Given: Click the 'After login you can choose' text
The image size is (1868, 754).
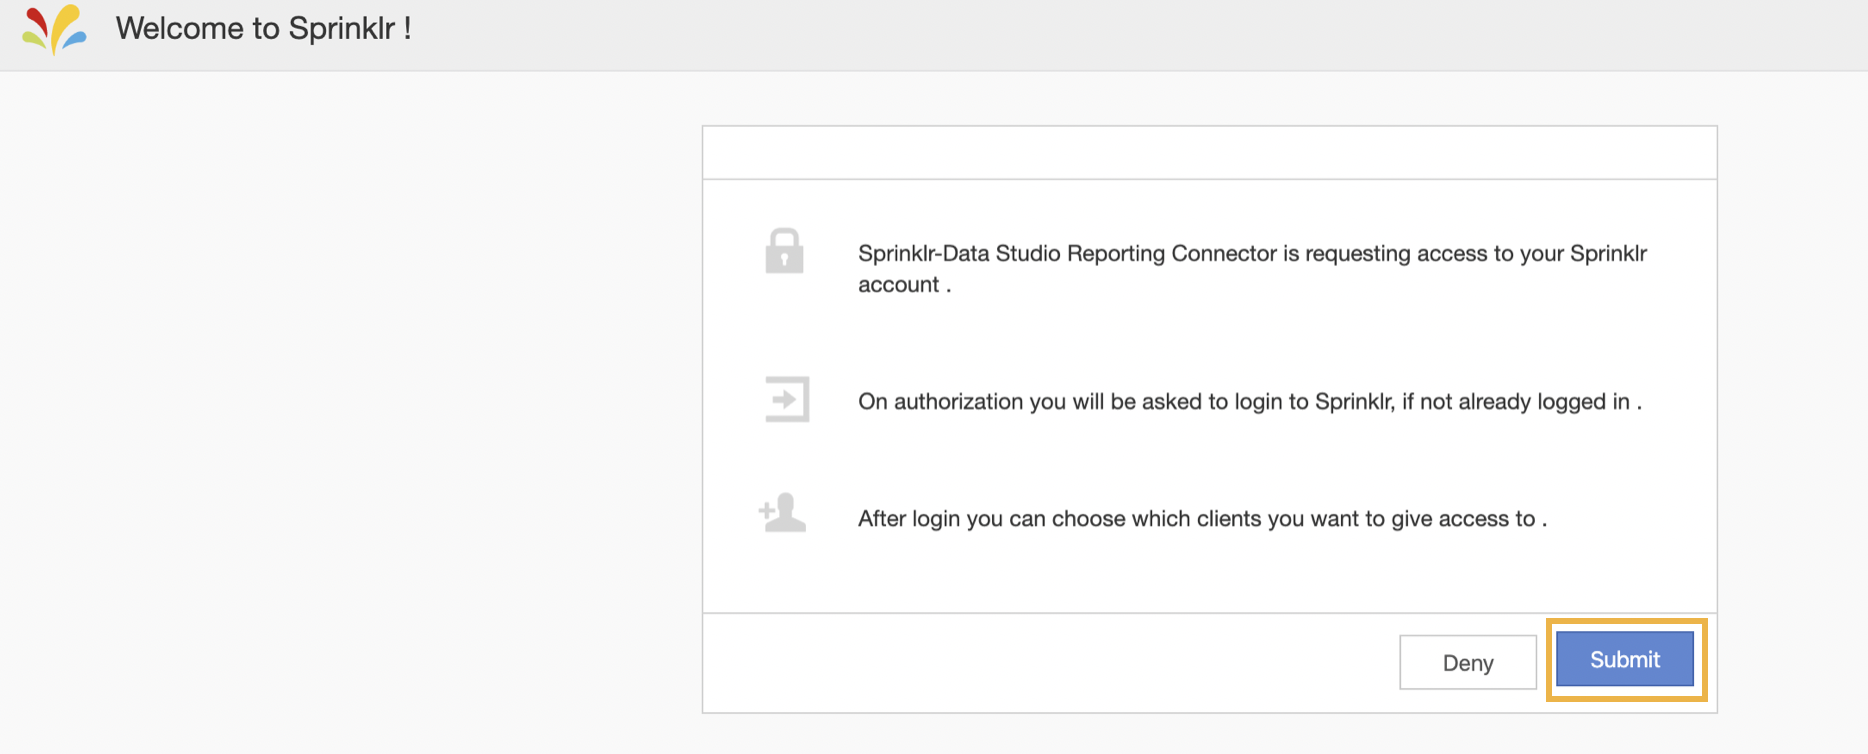Looking at the screenshot, I should [1202, 519].
